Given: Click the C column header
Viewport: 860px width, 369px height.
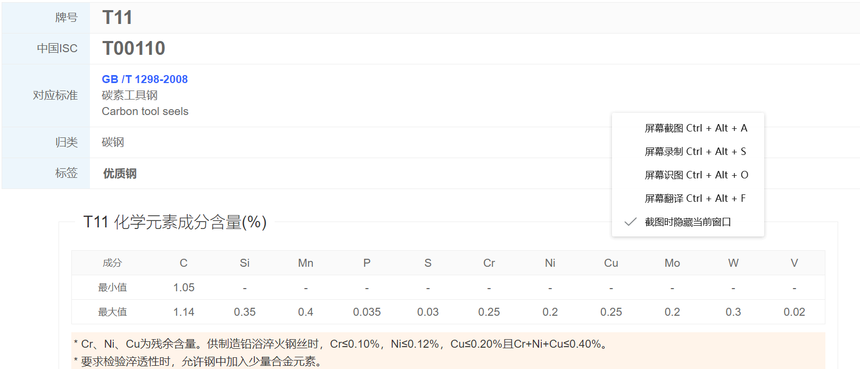Looking at the screenshot, I should pos(184,263).
